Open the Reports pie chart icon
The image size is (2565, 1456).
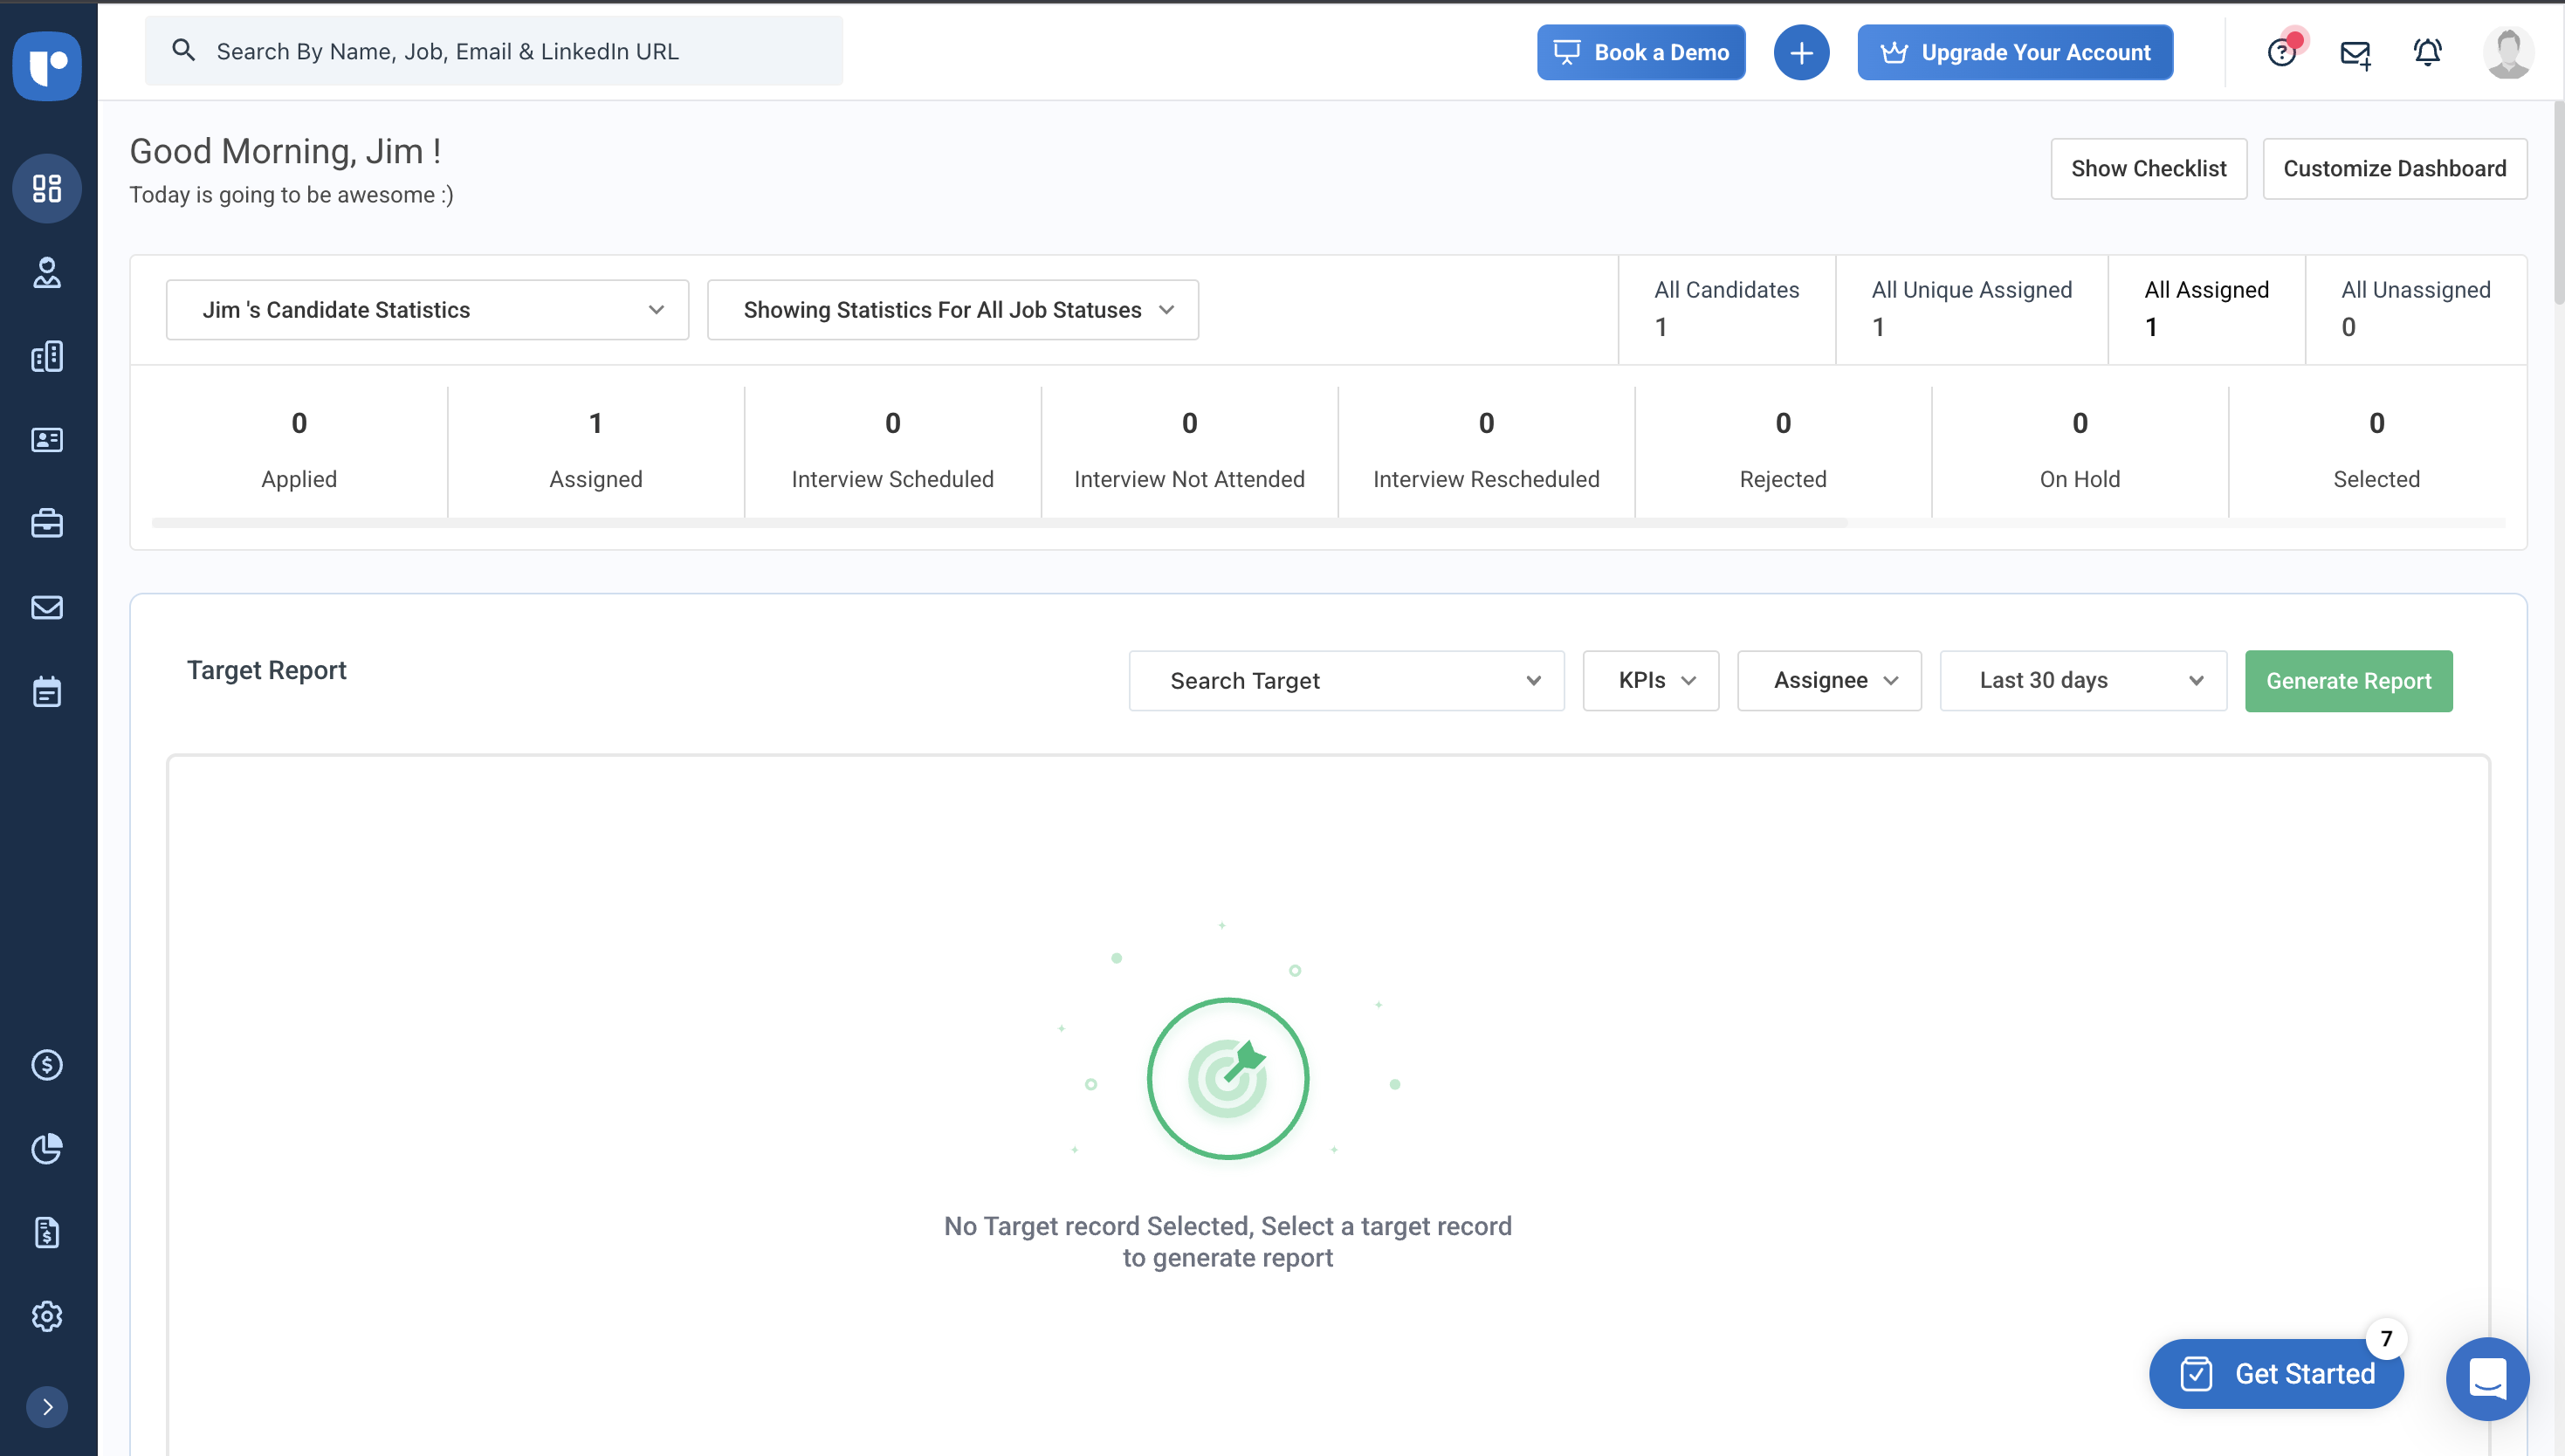click(x=47, y=1149)
